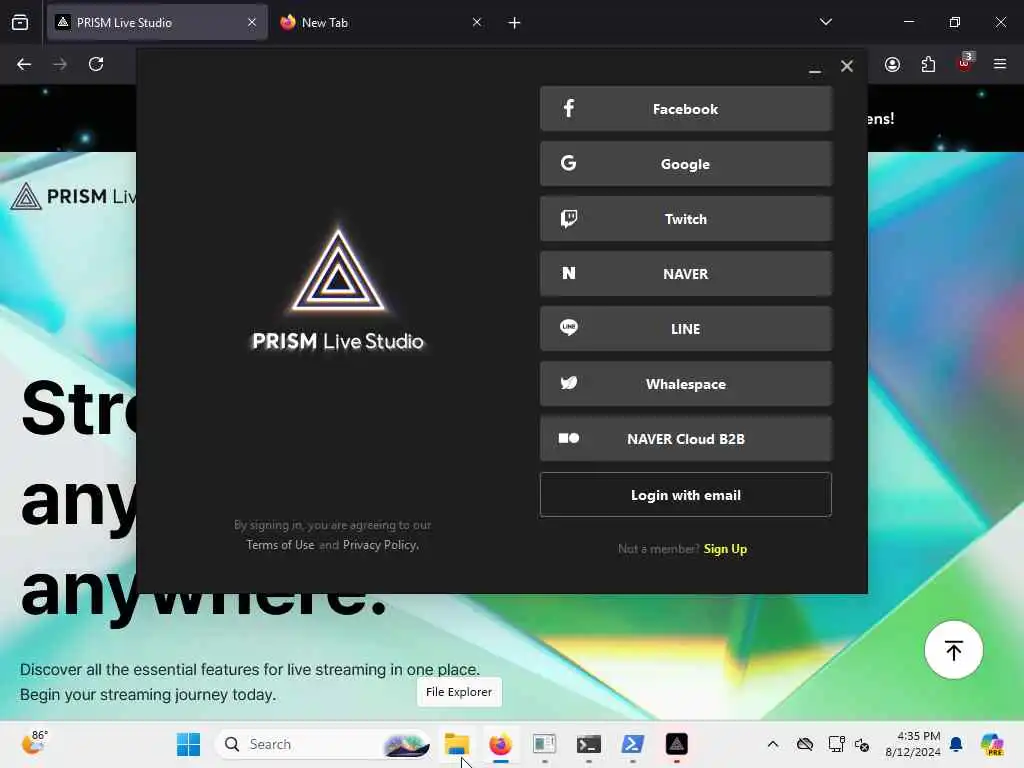Open PRISM Live Studio taskbar icon
The image size is (1024, 768).
click(677, 744)
